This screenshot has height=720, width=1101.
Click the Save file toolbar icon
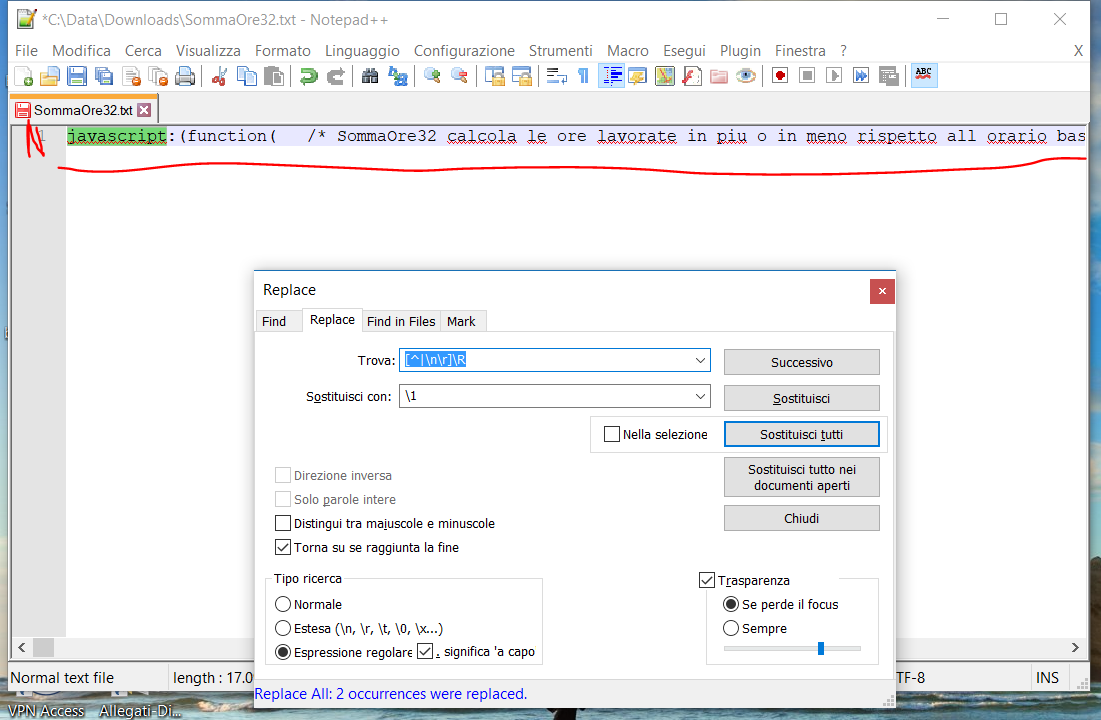(76, 76)
